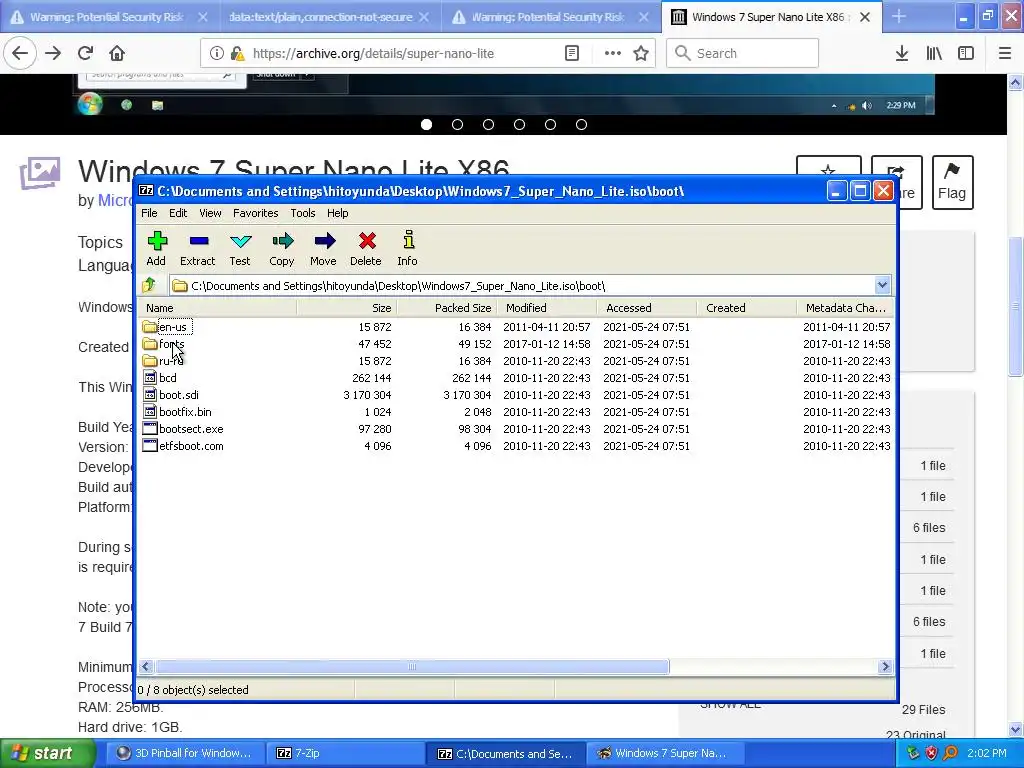The height and width of the screenshot is (768, 1024).
Task: Switch to data:text/plain connection-not-secure tab
Action: [x=320, y=17]
